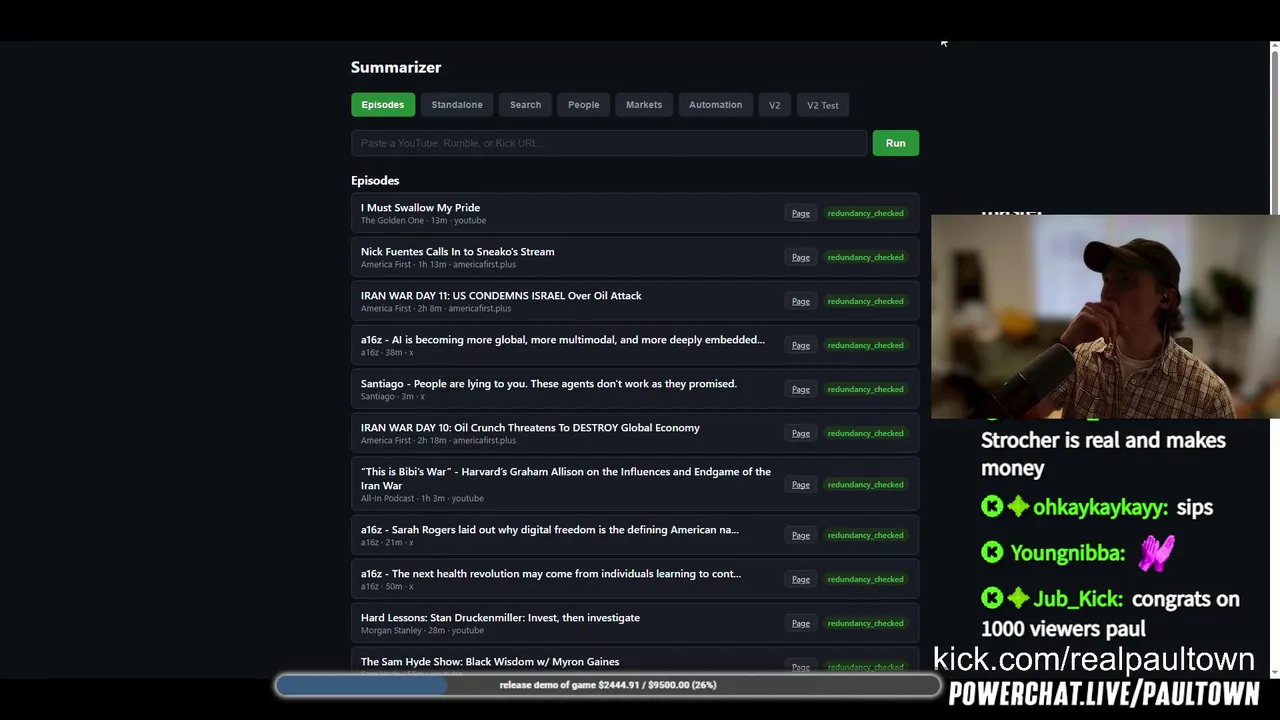Open Page for IRAN WAR DAY 10 episode

(801, 433)
